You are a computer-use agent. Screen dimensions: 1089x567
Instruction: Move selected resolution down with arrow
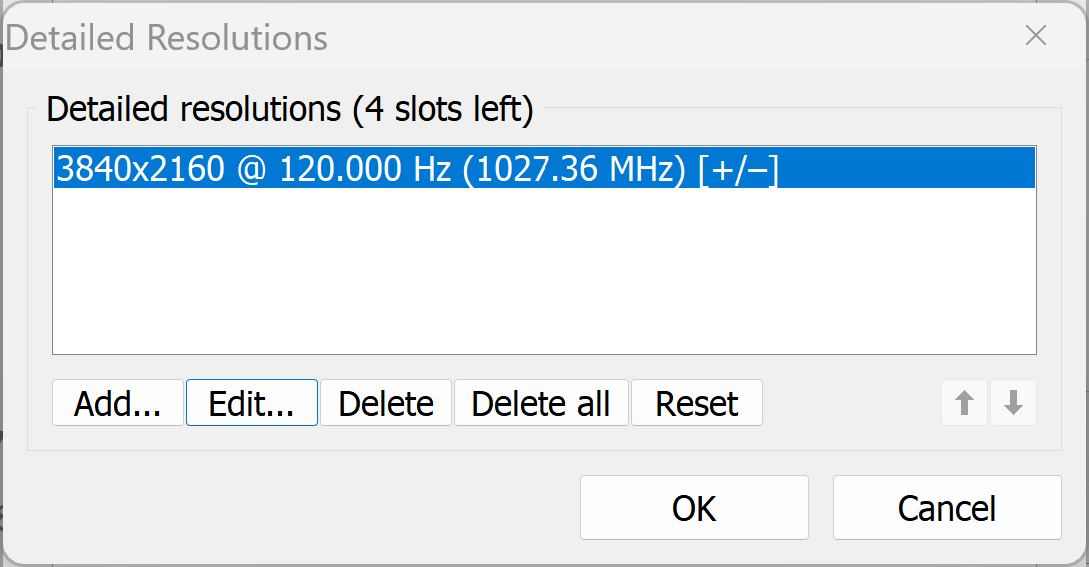pyautogui.click(x=1013, y=402)
